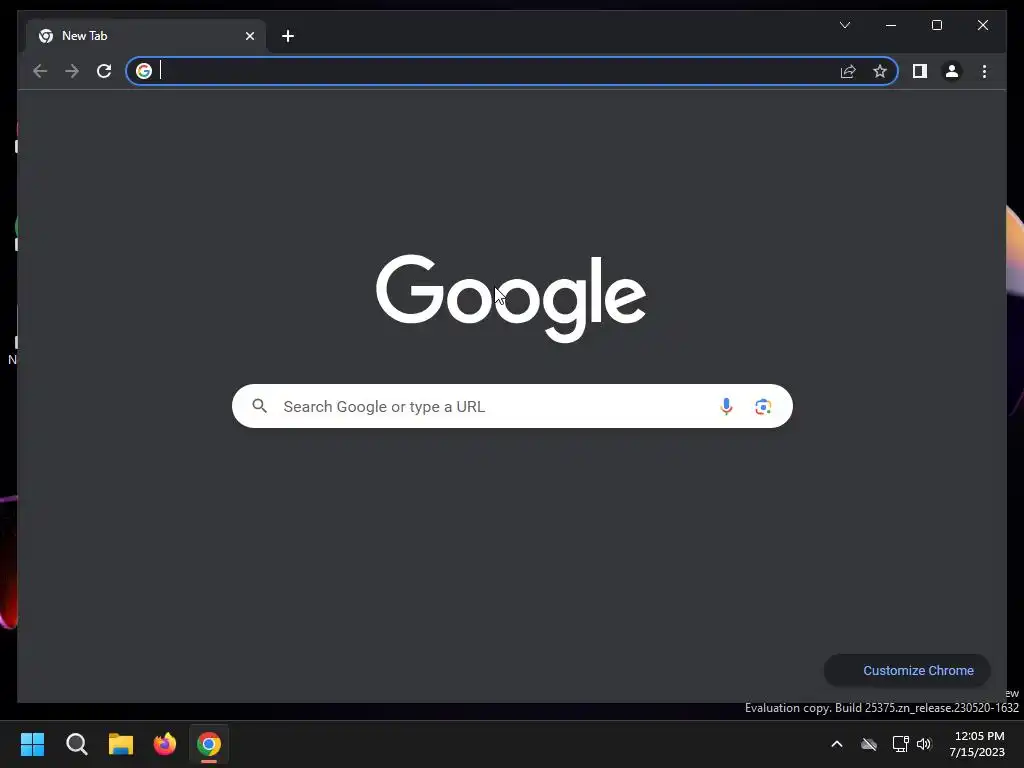Maximize the Chrome window
The image size is (1024, 768).
[x=936, y=25]
